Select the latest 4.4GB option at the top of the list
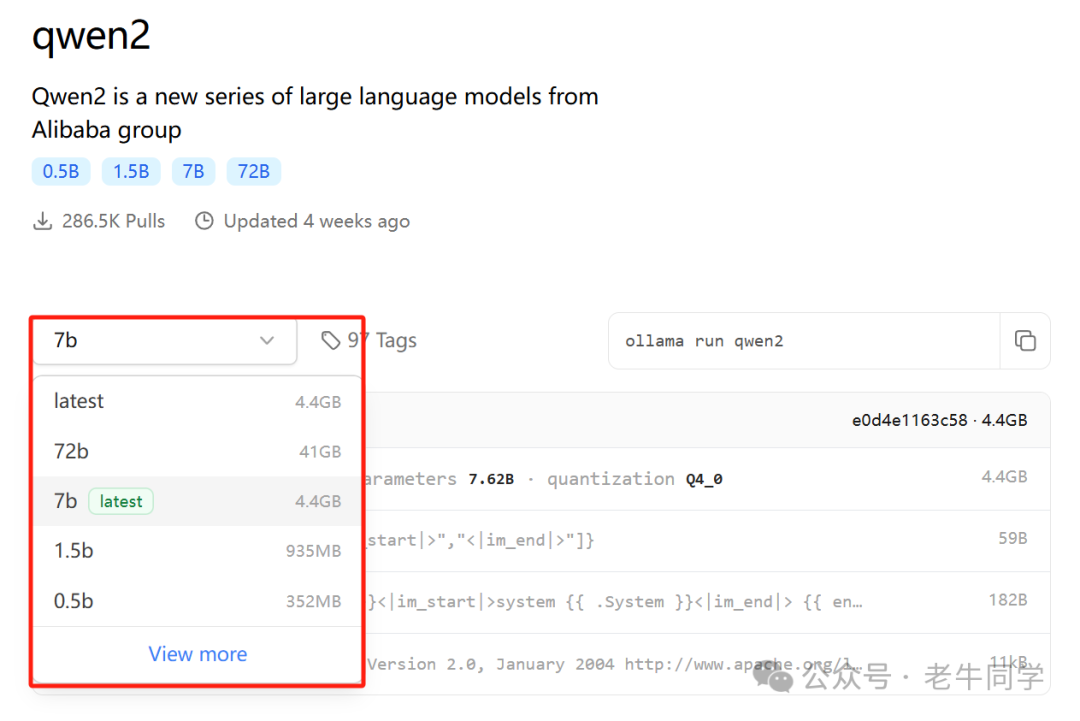The width and height of the screenshot is (1080, 721). coord(198,401)
